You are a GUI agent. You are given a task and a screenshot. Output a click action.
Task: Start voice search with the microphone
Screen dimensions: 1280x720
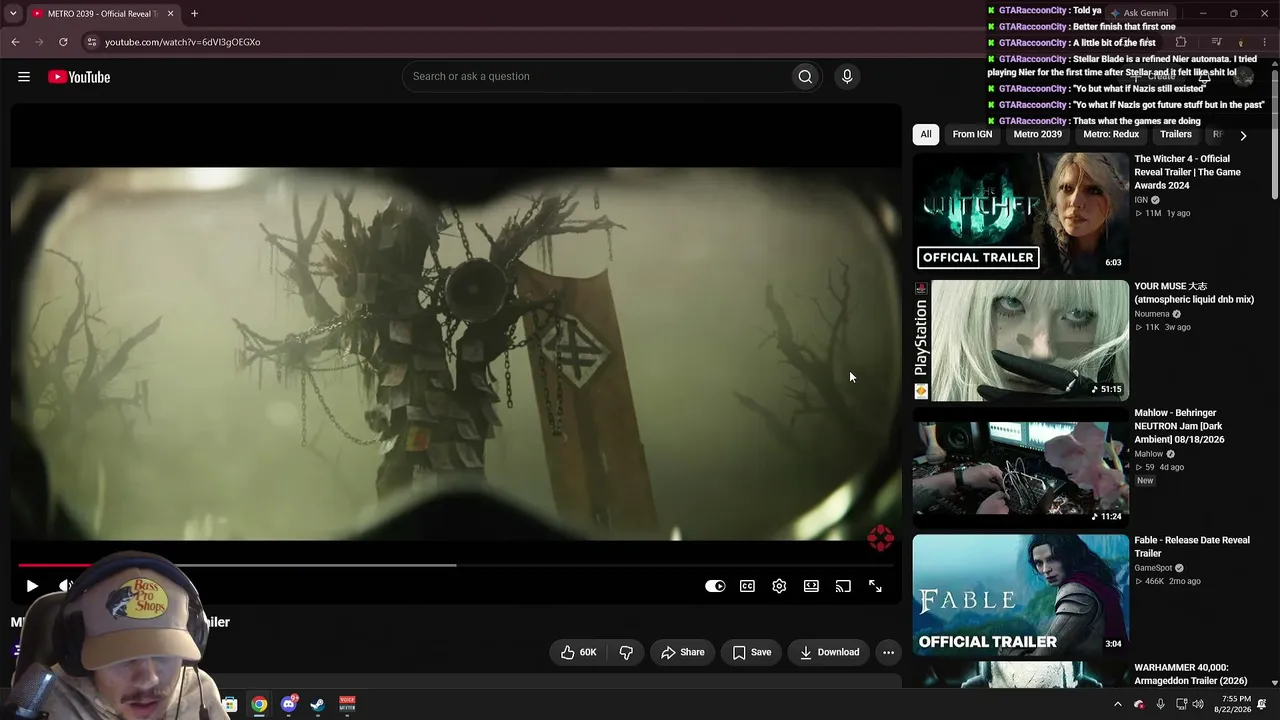click(x=847, y=77)
